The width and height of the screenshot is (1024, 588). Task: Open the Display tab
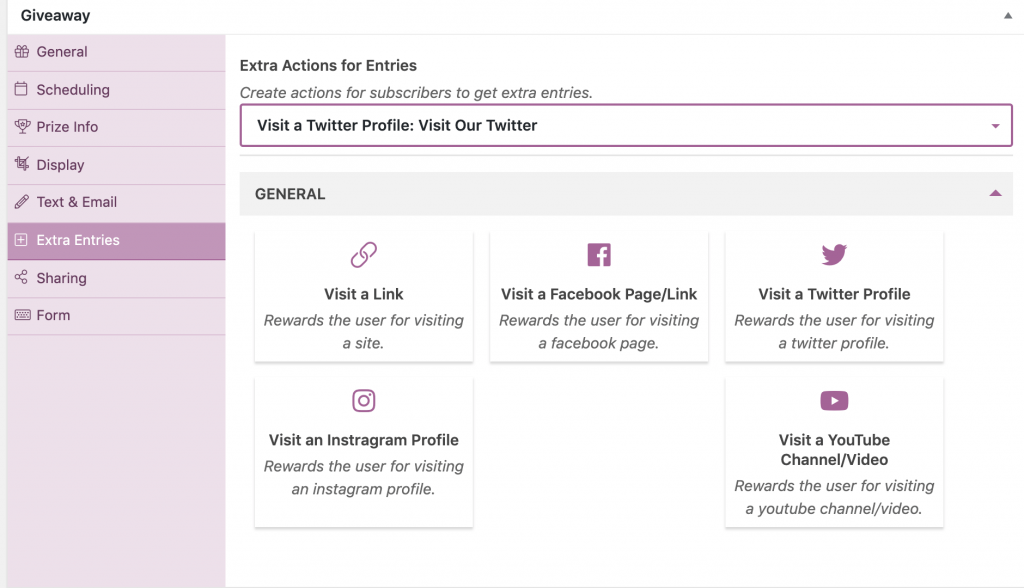[116, 165]
